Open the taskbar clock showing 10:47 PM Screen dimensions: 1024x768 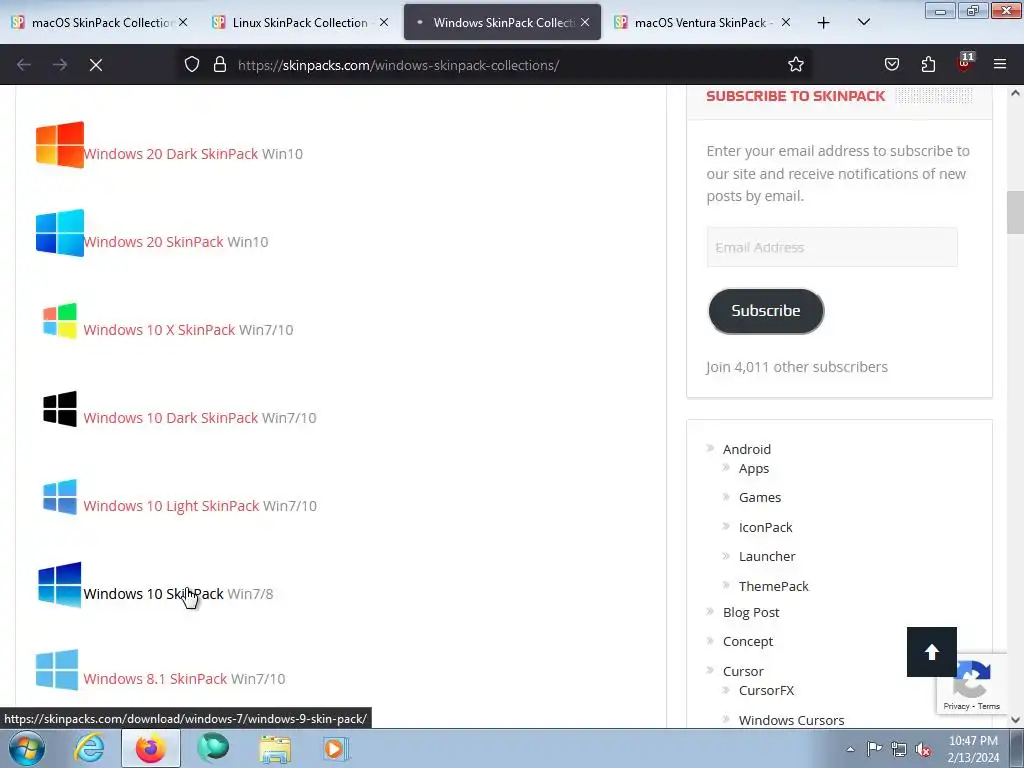click(973, 749)
